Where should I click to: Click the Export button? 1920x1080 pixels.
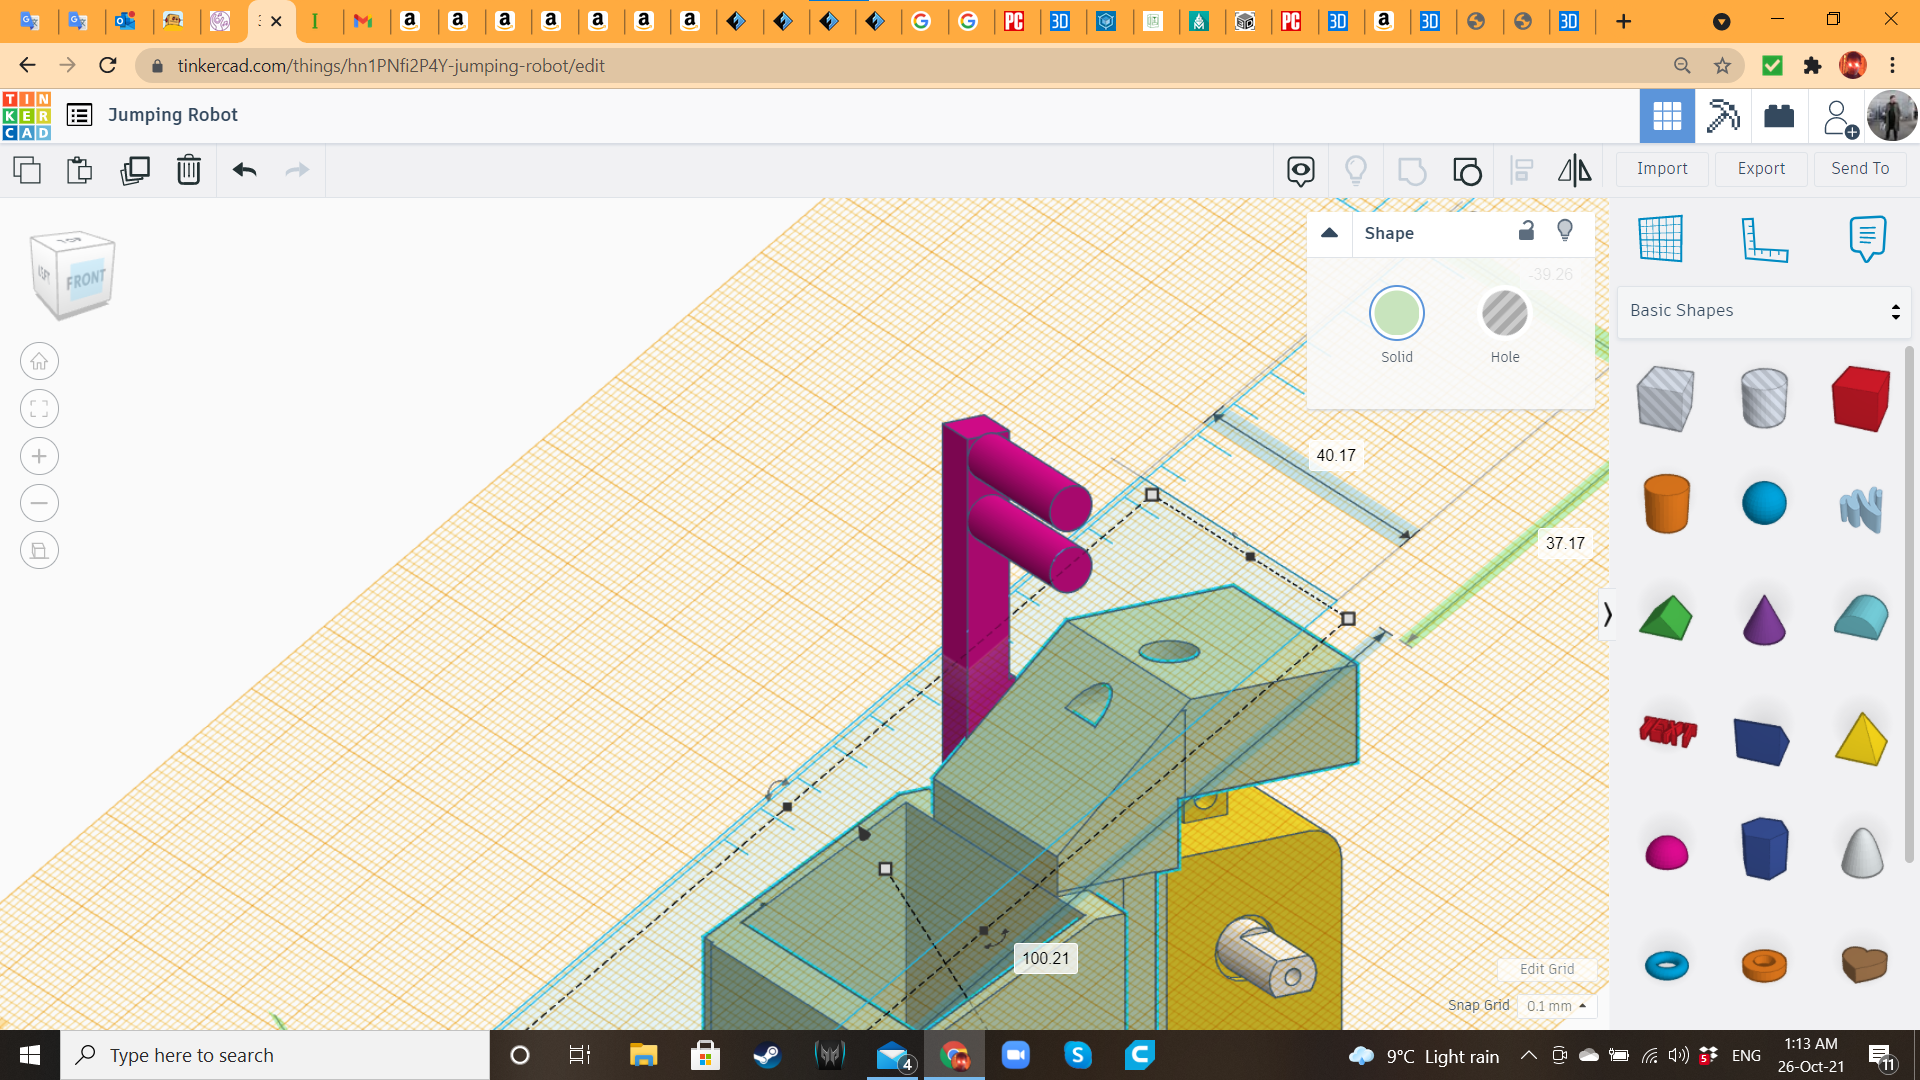click(x=1760, y=169)
